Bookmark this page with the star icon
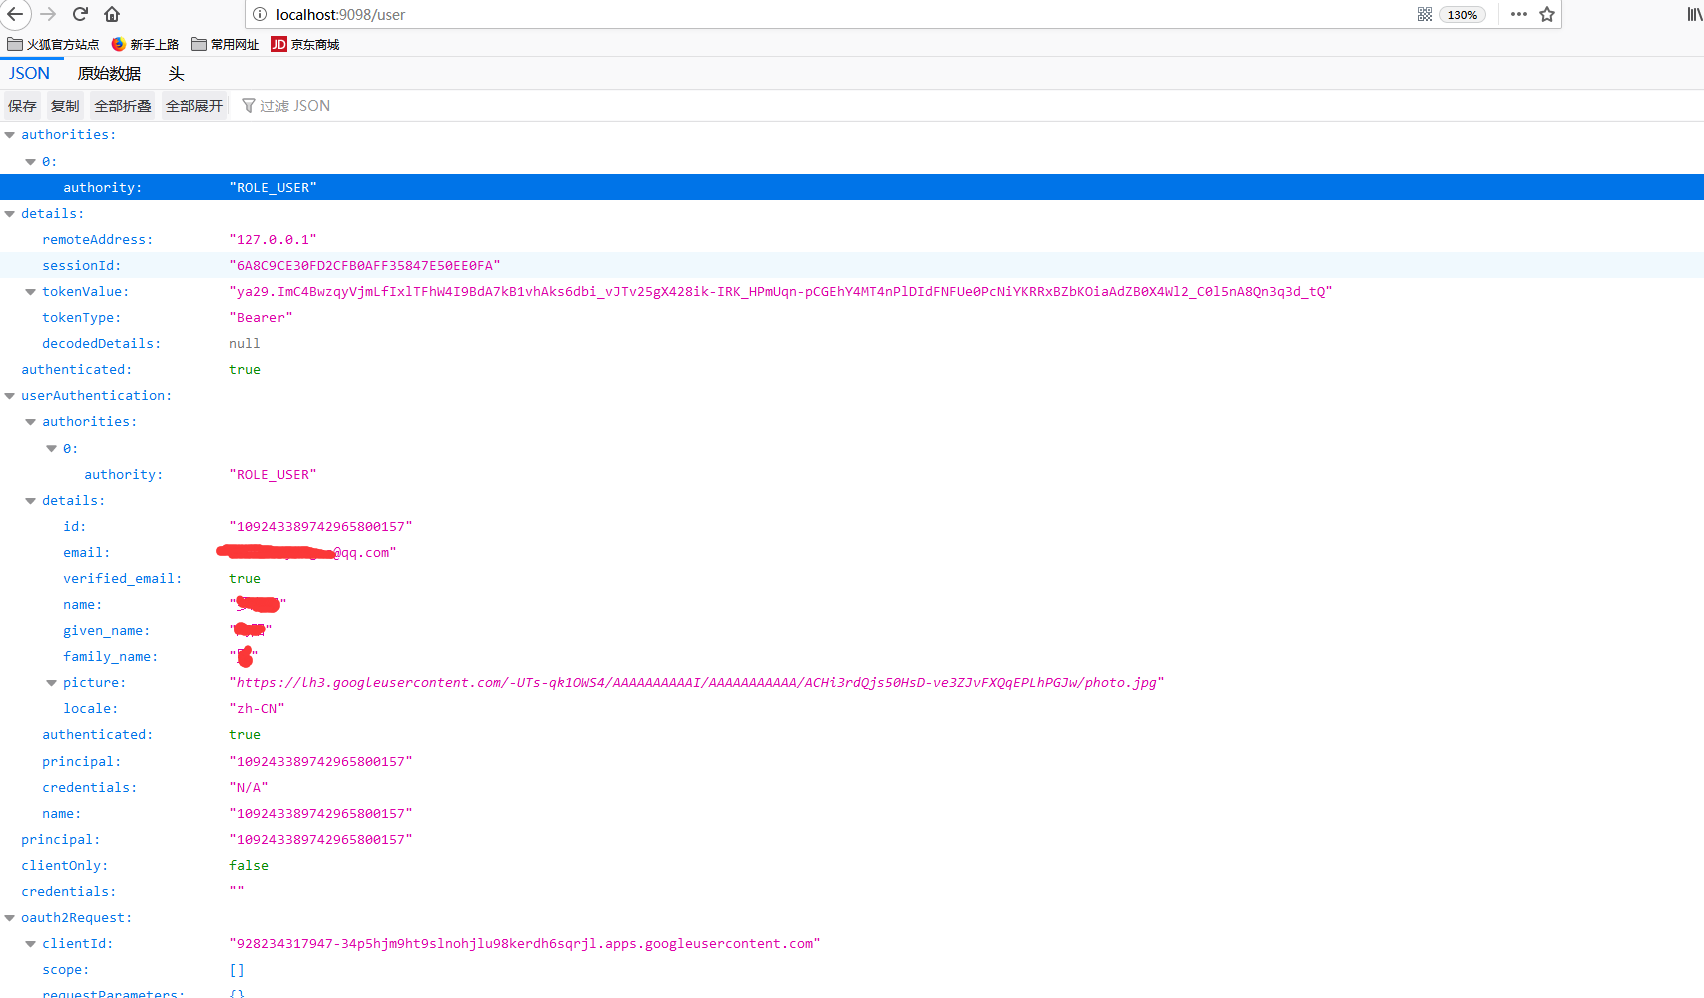 click(x=1546, y=15)
